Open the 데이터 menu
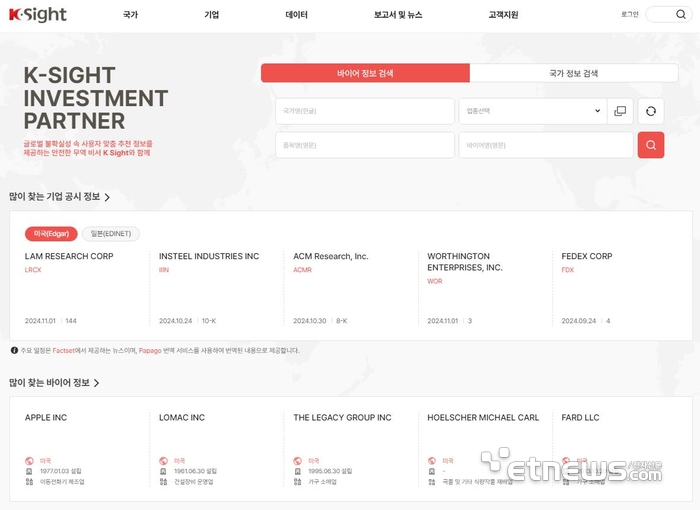Image resolution: width=700 pixels, height=510 pixels. pyautogui.click(x=296, y=15)
